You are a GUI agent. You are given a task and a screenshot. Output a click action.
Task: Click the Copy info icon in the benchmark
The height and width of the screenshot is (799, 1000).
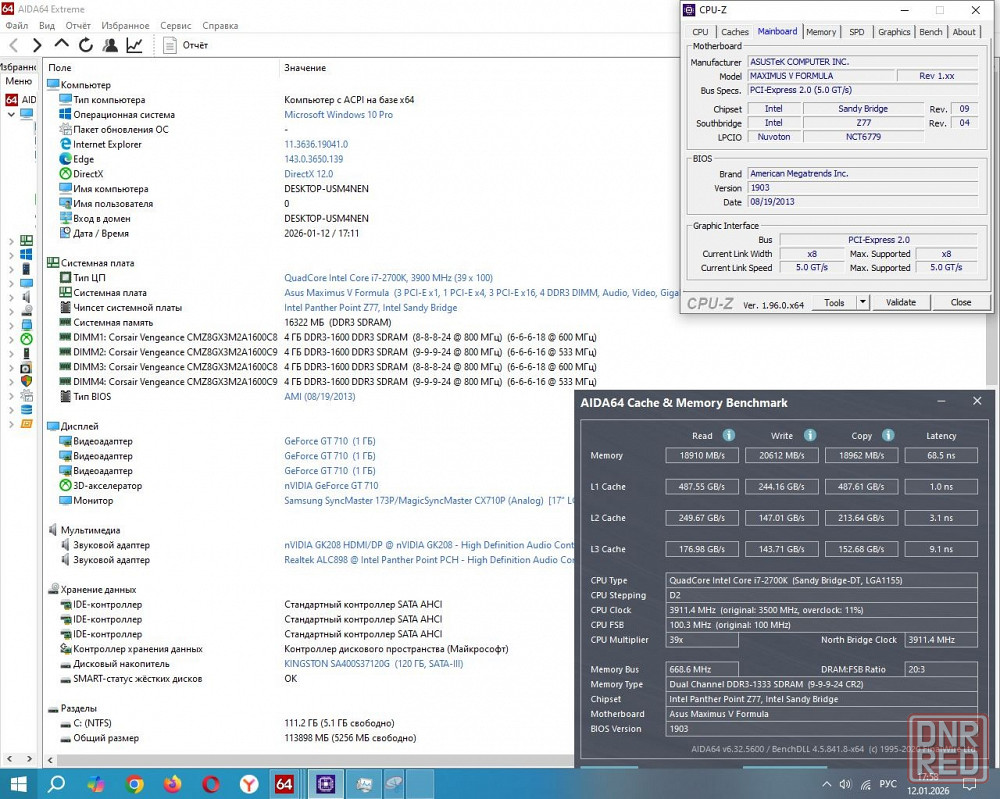click(889, 435)
